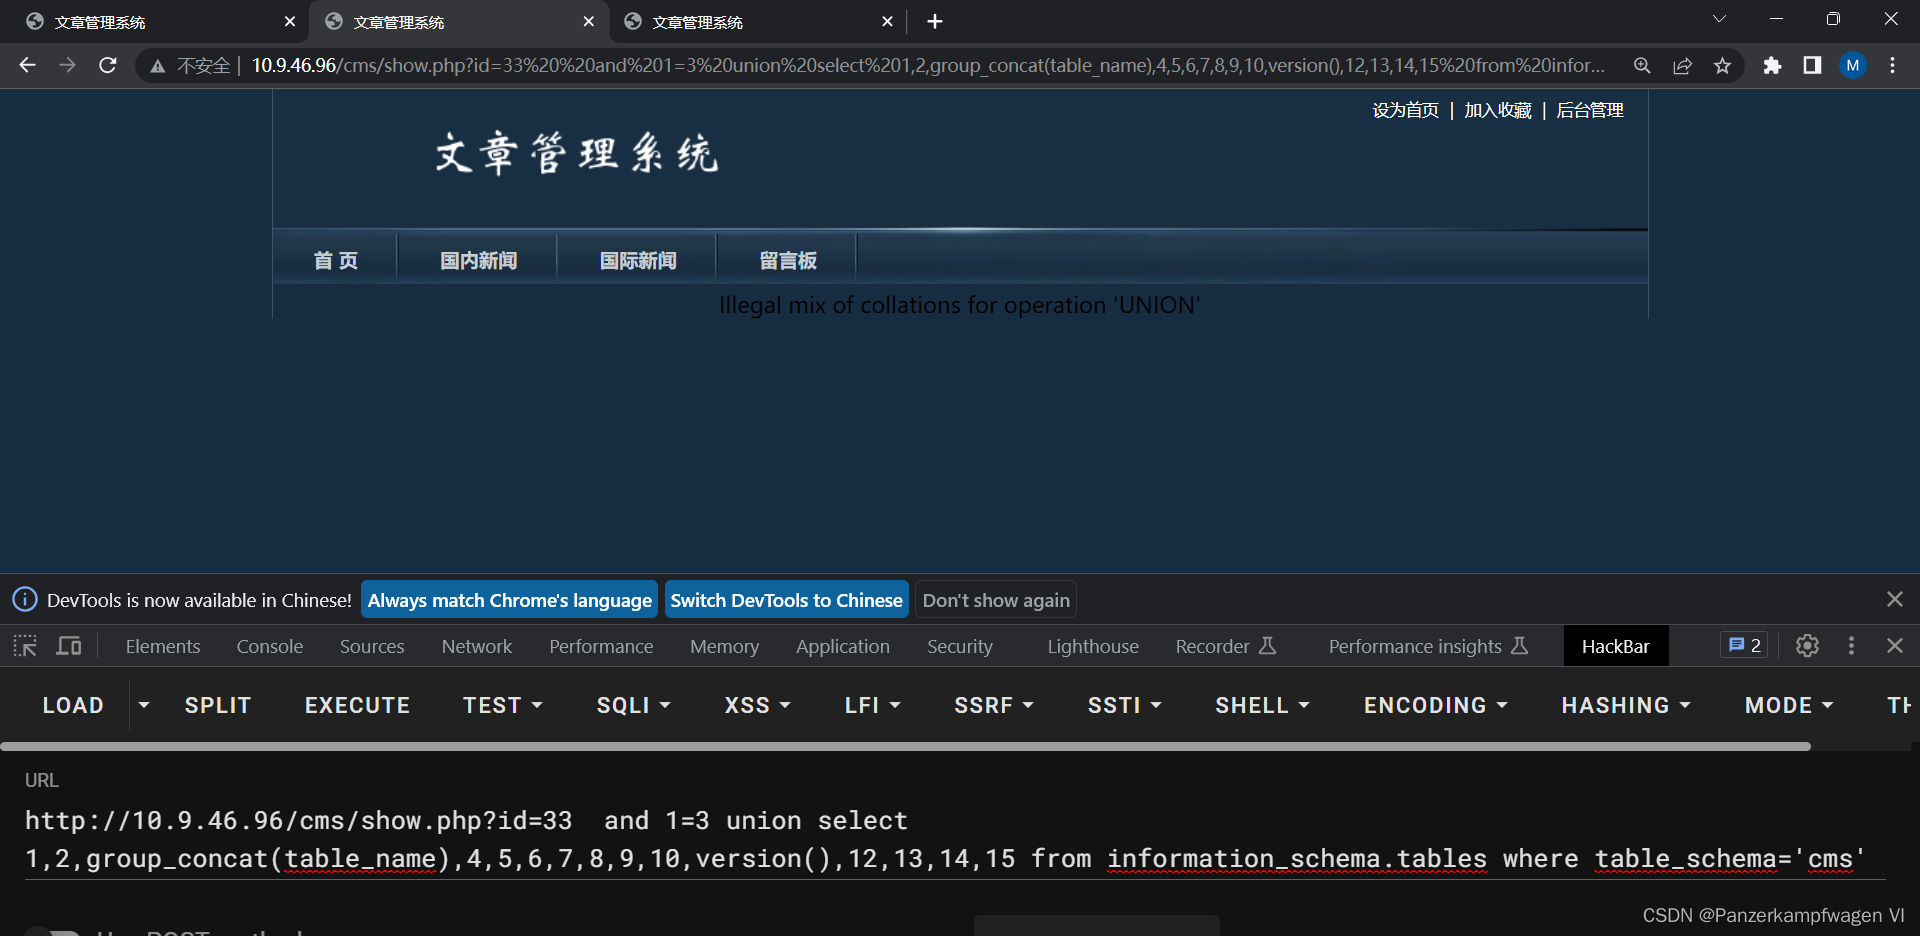Click HackBar LOAD button
Image resolution: width=1920 pixels, height=936 pixels.
click(73, 705)
